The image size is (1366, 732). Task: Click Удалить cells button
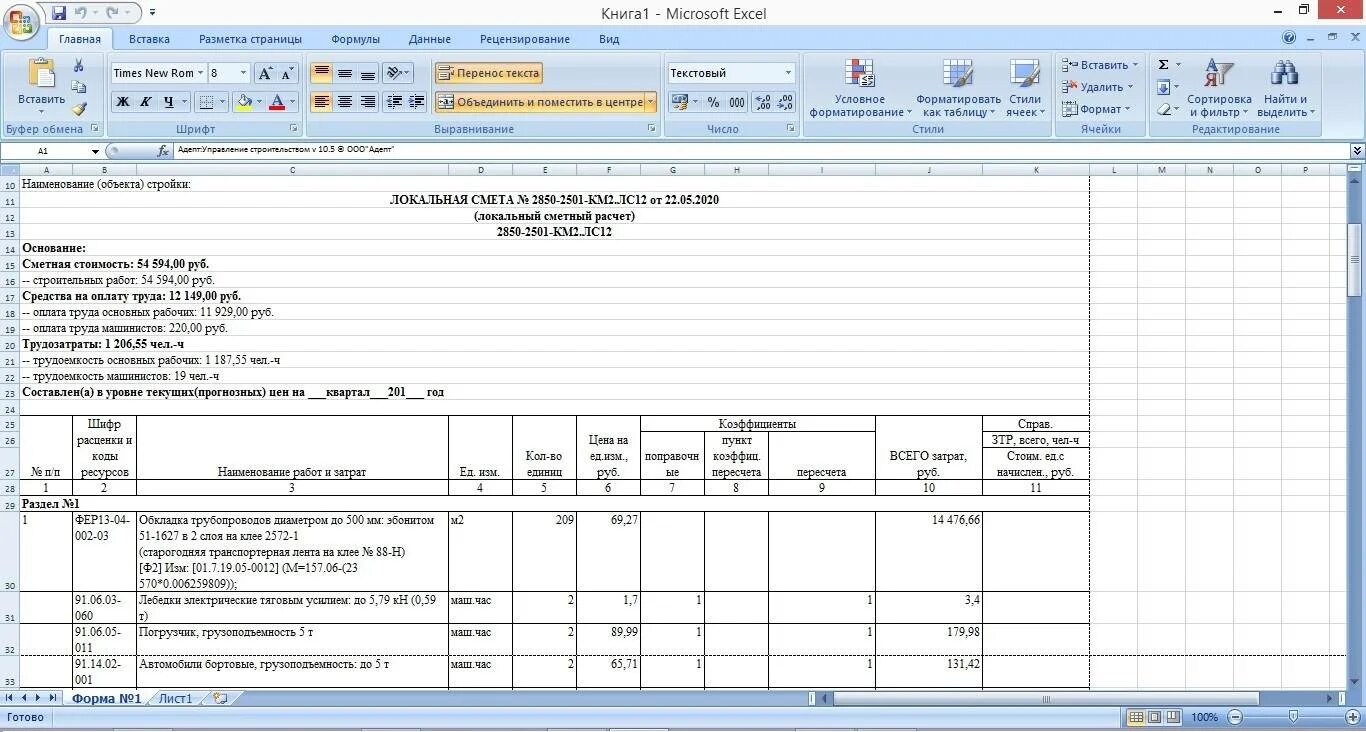point(1096,87)
